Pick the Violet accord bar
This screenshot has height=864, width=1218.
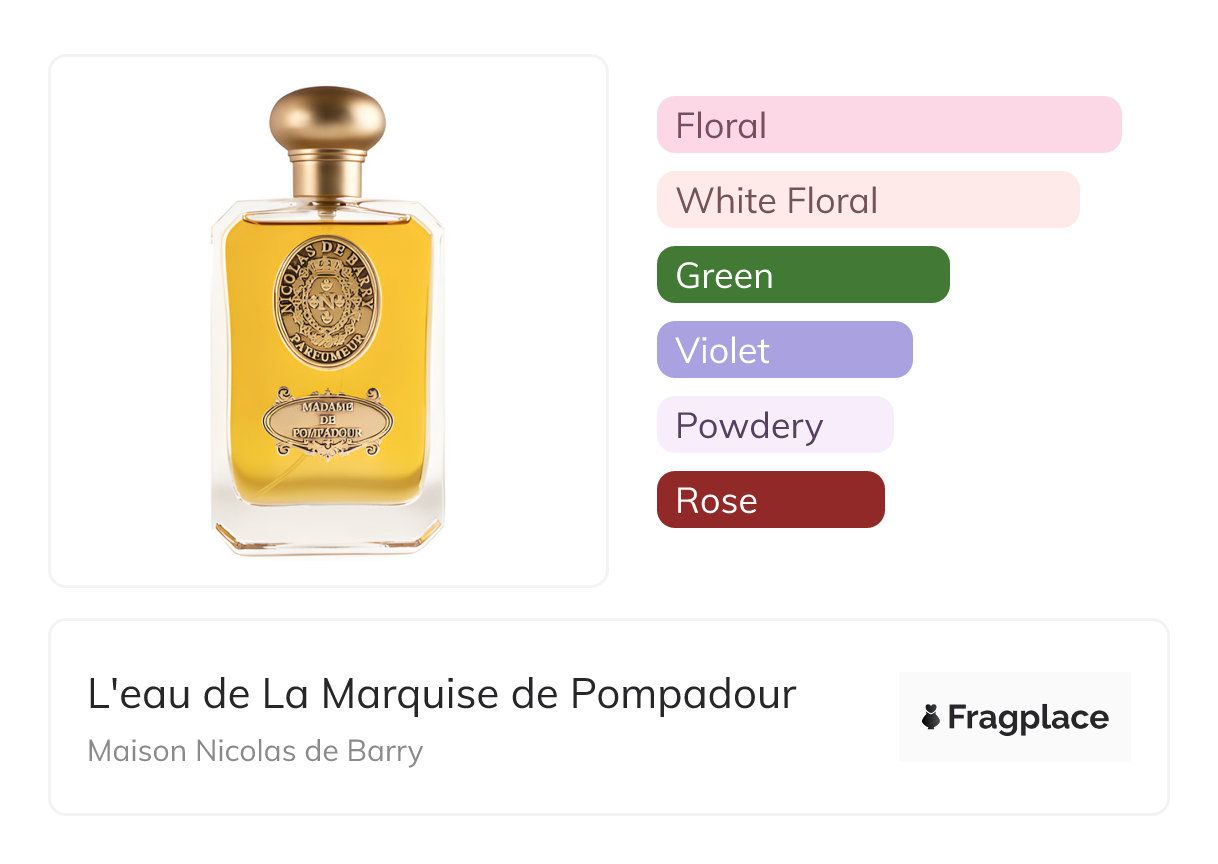pos(784,350)
